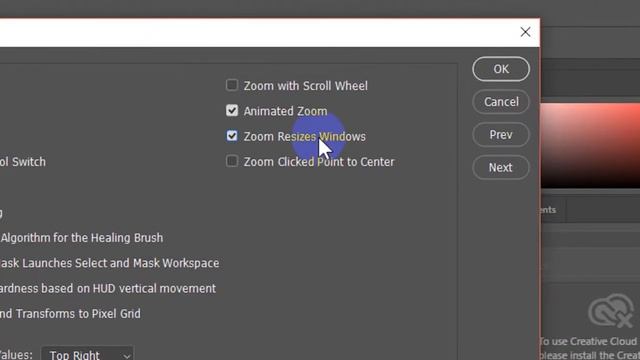Confirm preferences with OK button
Screen dimensions: 640x360
501,69
